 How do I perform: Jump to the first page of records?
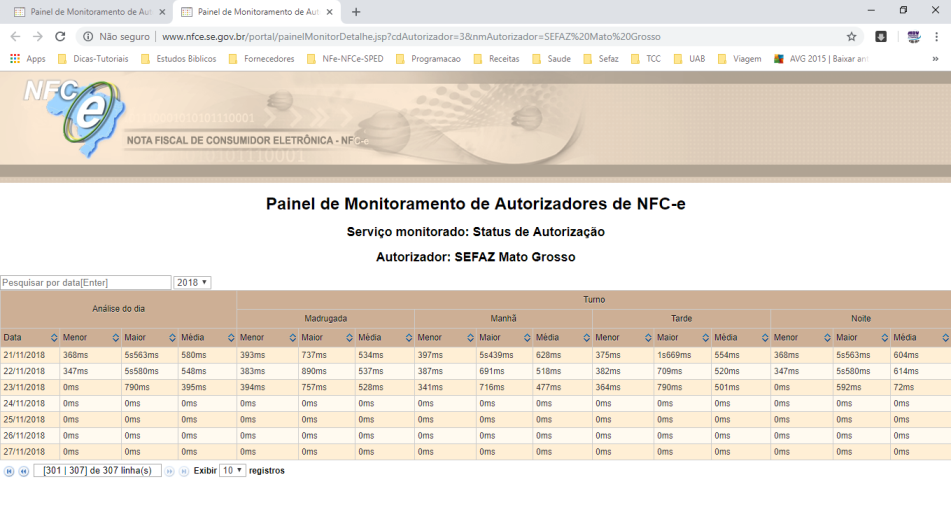point(9,471)
